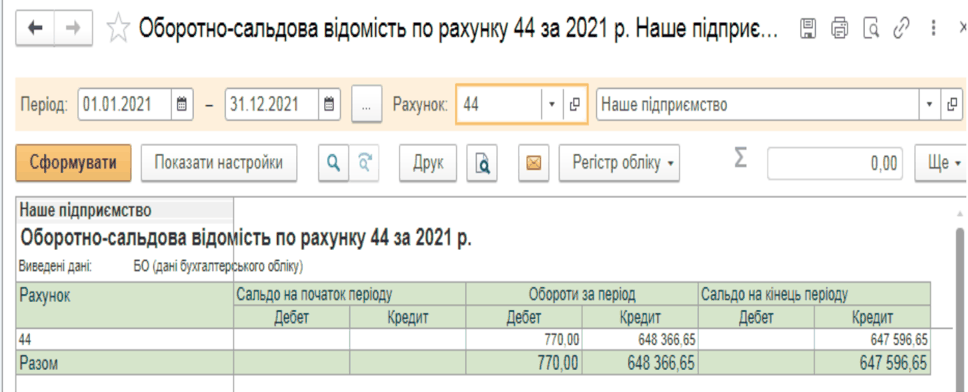Viewport: 968px width, 392px height.
Task: Expand the Наше підприємство organization dropdown
Action: point(929,105)
